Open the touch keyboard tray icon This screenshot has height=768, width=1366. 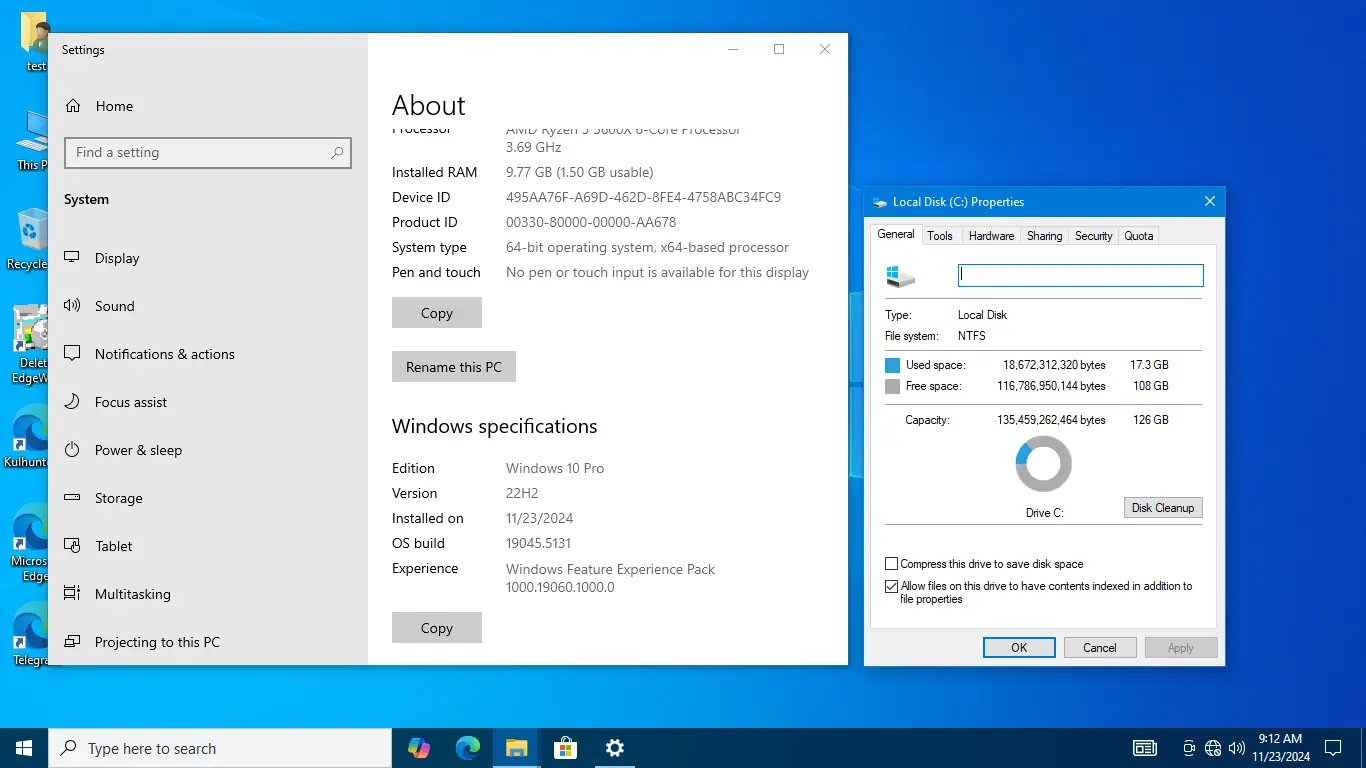[x=1145, y=748]
